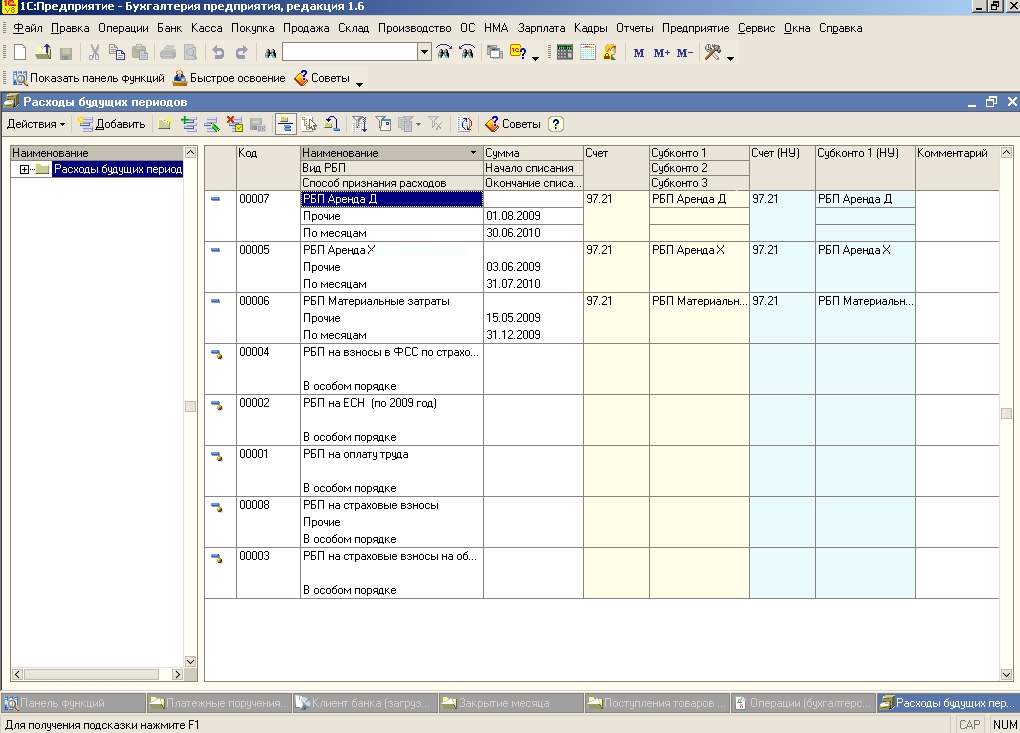
Task: Click the Добавить button
Action: (112, 124)
